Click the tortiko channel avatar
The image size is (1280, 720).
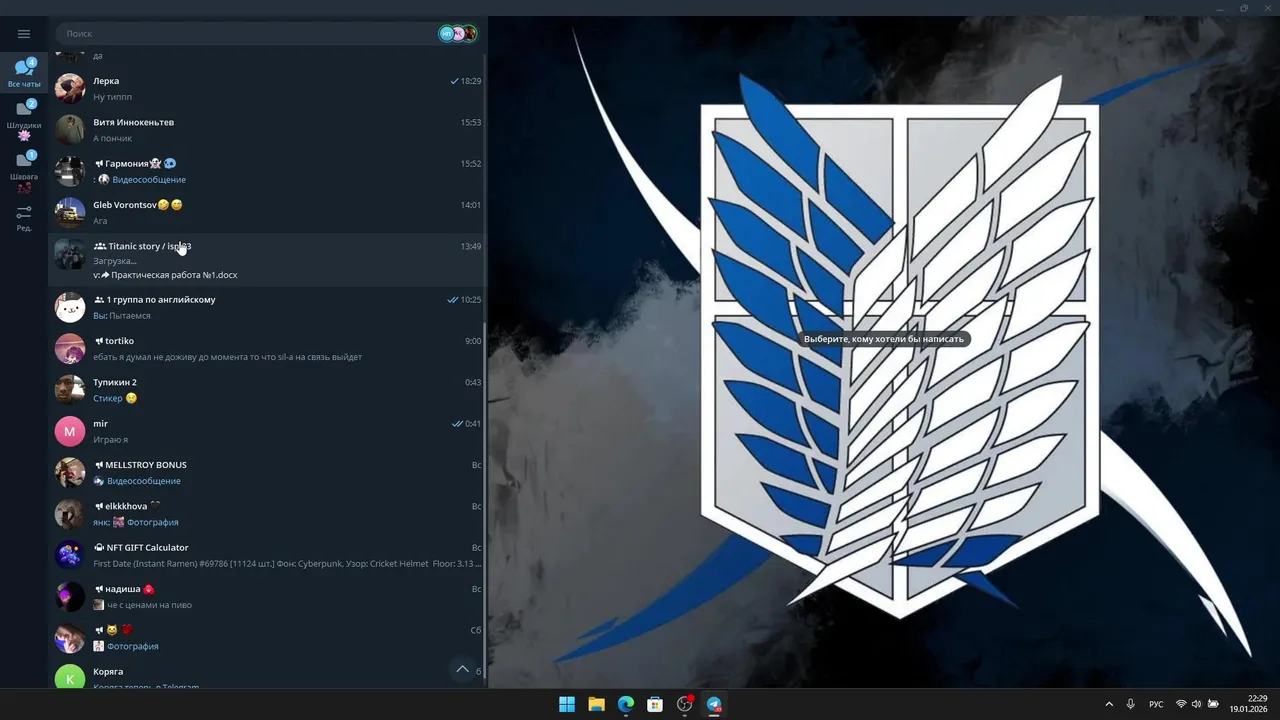(69, 349)
